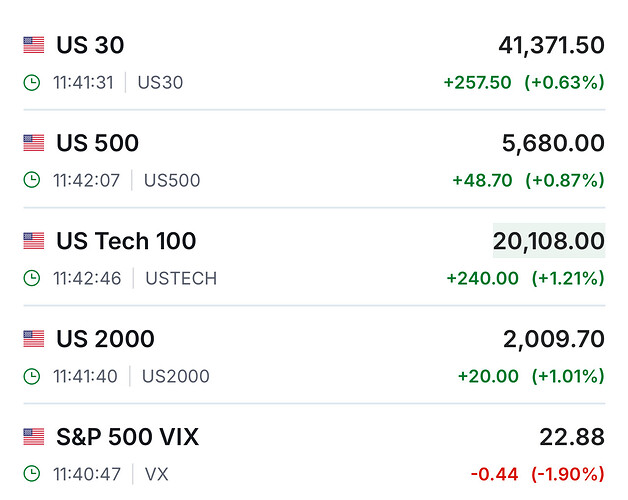Click the US flag beside US 2000

(x=34, y=339)
